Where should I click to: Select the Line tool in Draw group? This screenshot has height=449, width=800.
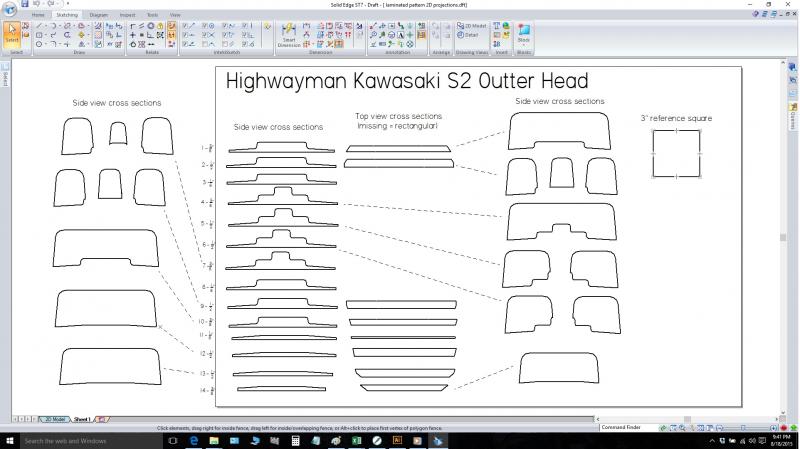pos(39,26)
